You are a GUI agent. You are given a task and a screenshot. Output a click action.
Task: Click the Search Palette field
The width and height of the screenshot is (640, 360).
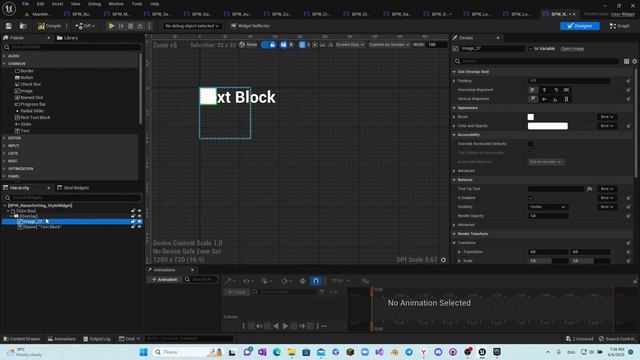pyautogui.click(x=72, y=47)
